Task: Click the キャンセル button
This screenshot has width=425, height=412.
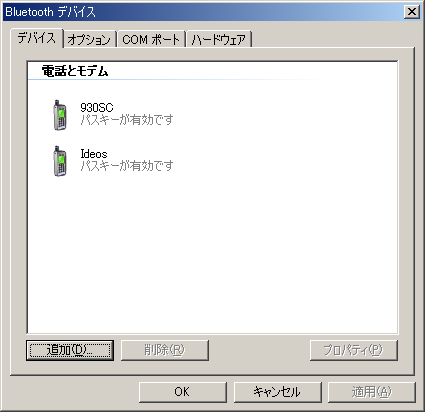Action: [277, 392]
